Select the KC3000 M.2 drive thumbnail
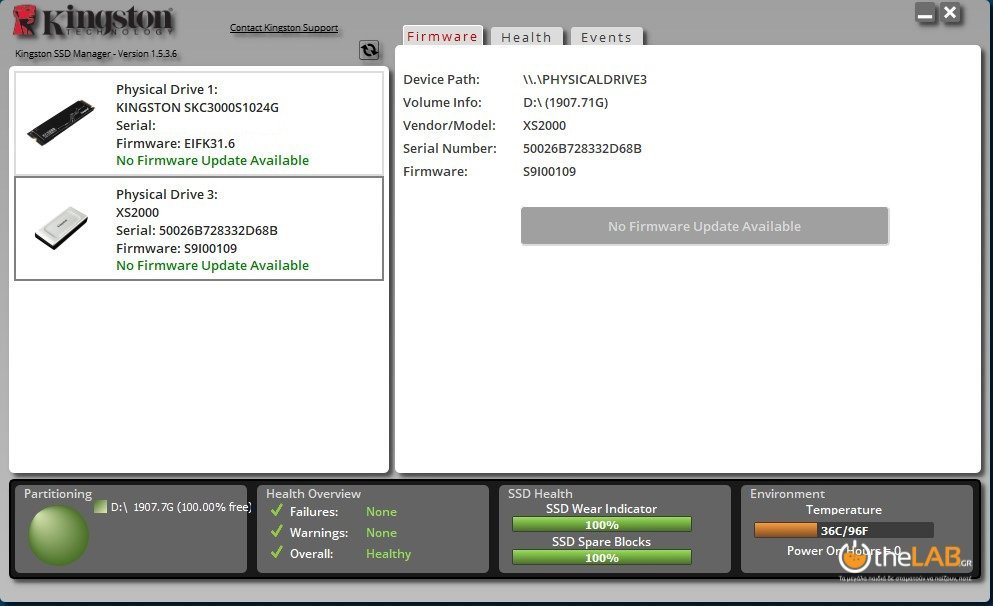 (x=61, y=122)
